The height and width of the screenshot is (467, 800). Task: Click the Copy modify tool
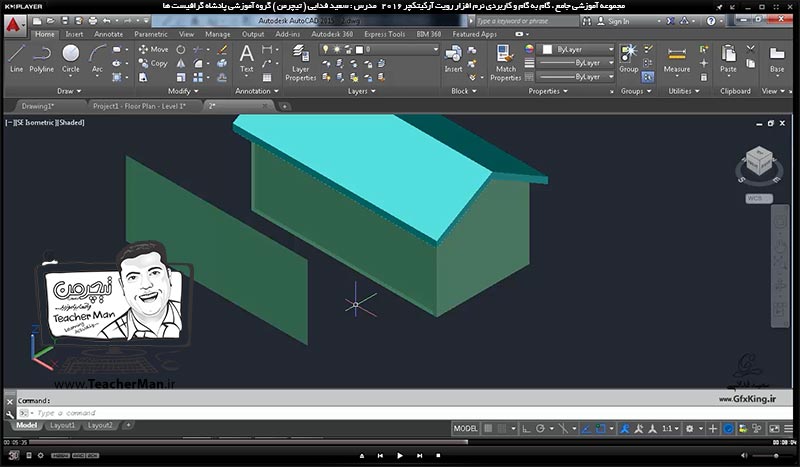[153, 63]
